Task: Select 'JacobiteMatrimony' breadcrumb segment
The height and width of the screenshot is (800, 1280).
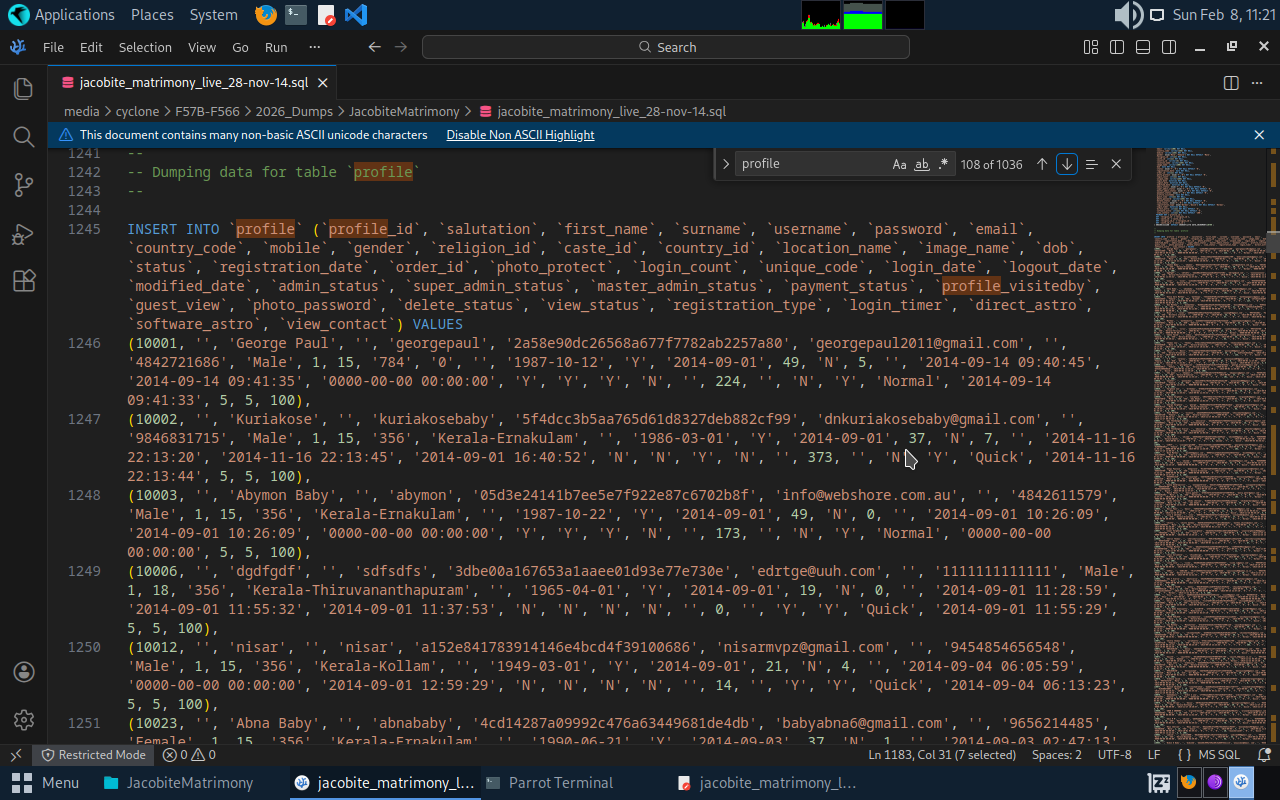Action: [404, 111]
